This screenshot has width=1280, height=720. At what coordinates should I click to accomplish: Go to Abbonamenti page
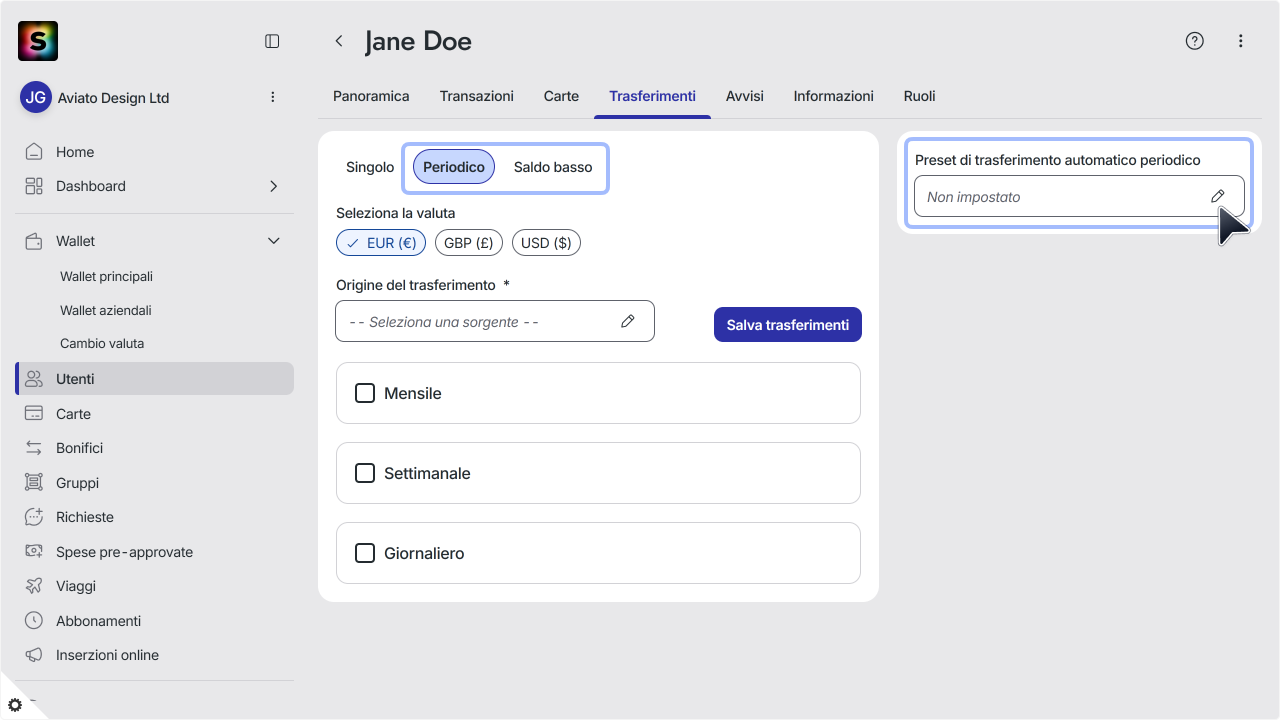[98, 621]
